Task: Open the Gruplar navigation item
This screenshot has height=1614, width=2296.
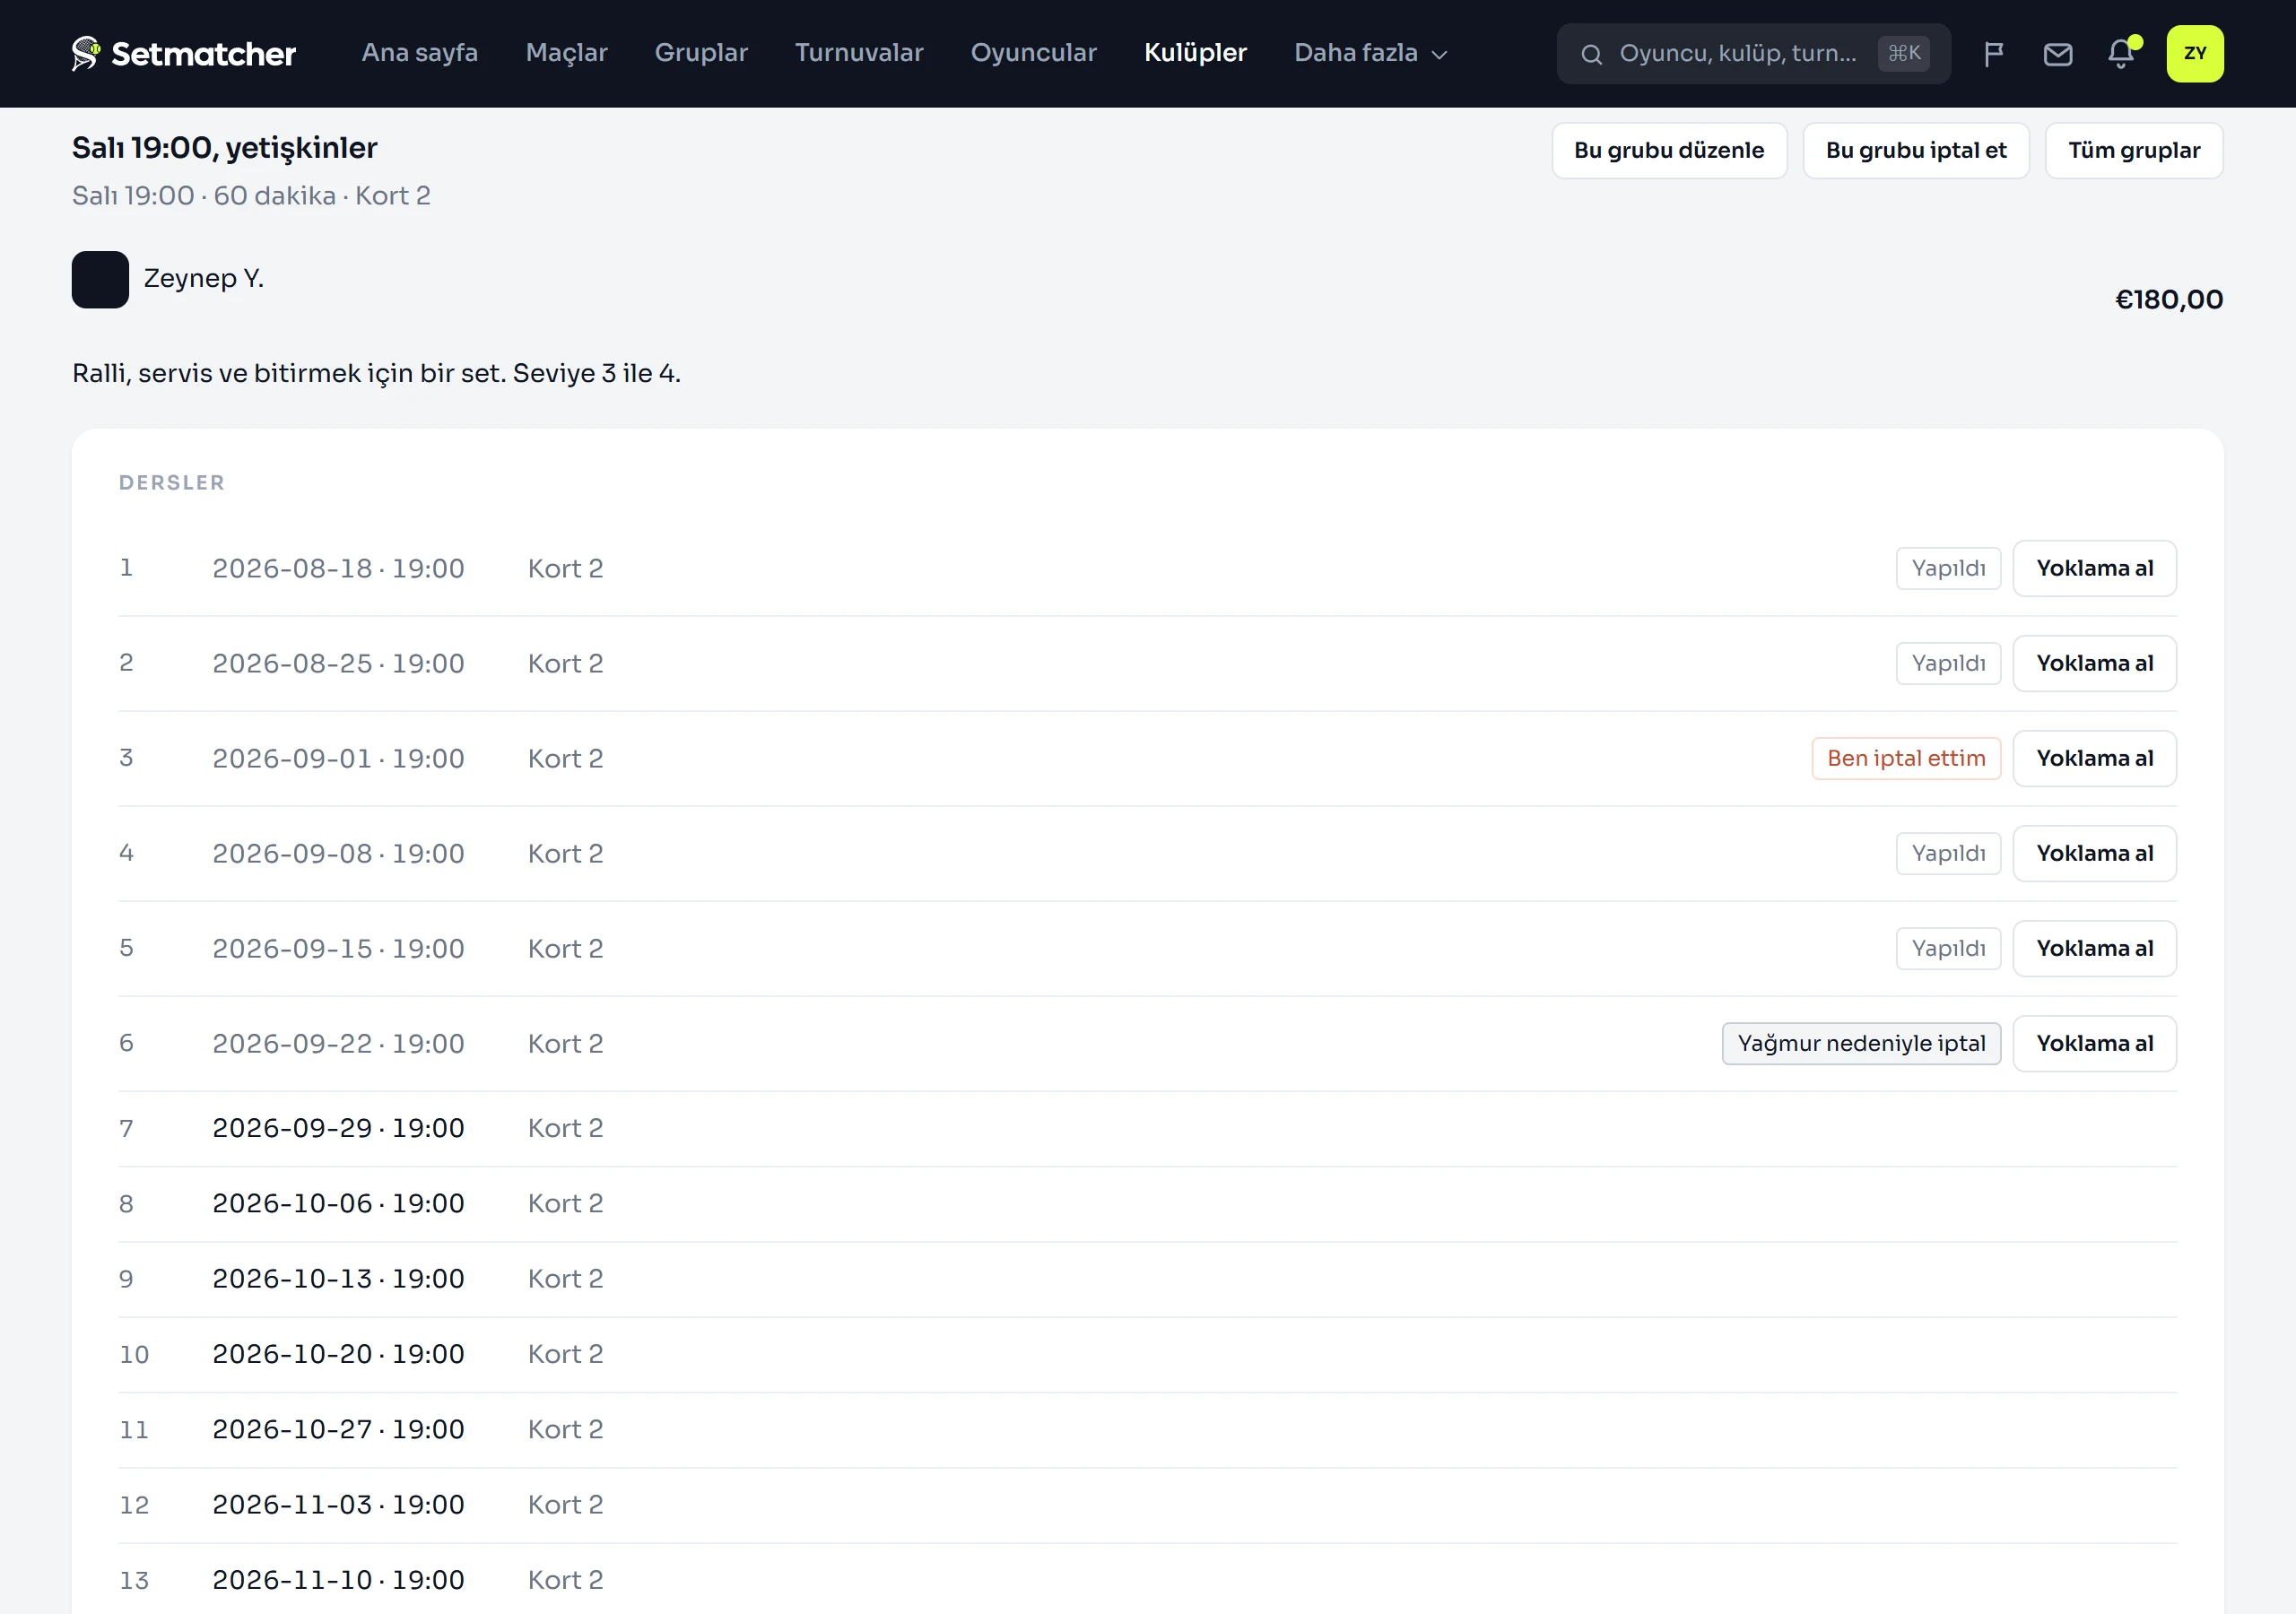Action: 701,53
